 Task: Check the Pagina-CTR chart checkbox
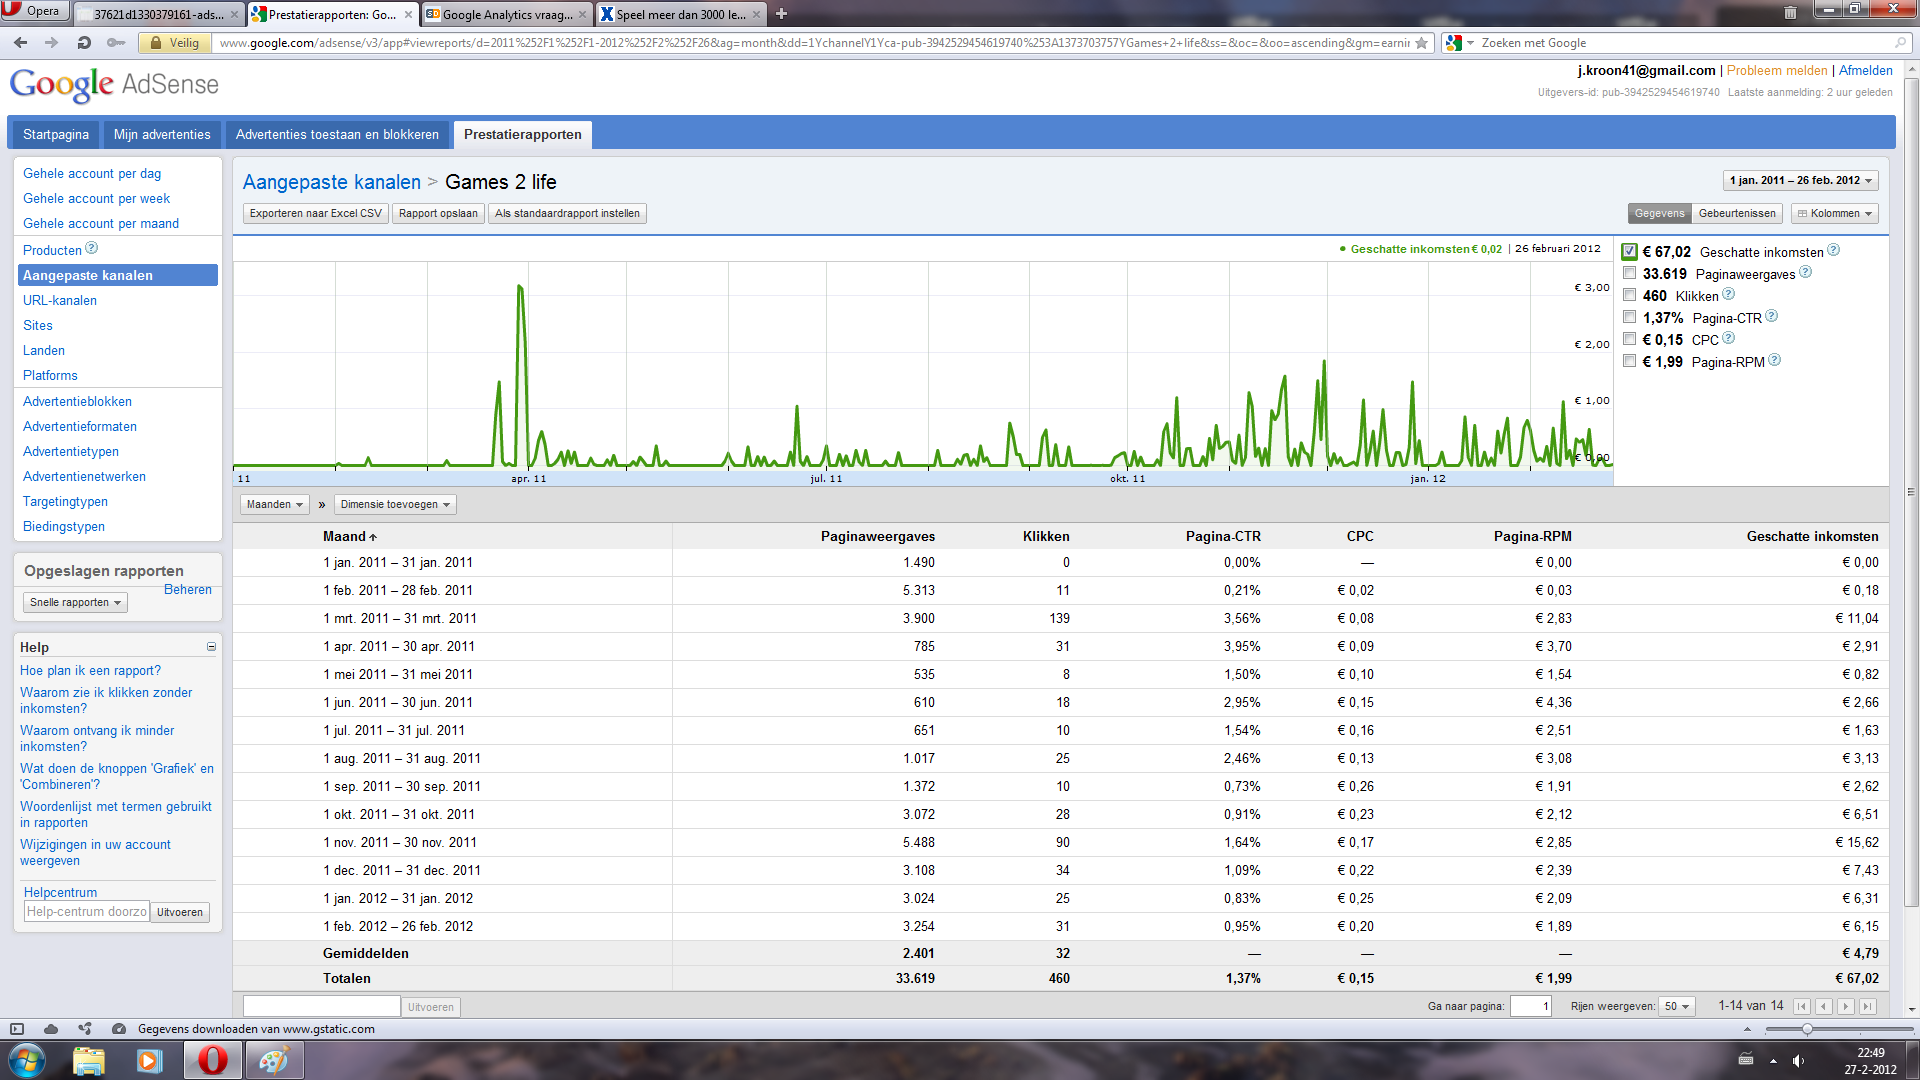[1630, 317]
